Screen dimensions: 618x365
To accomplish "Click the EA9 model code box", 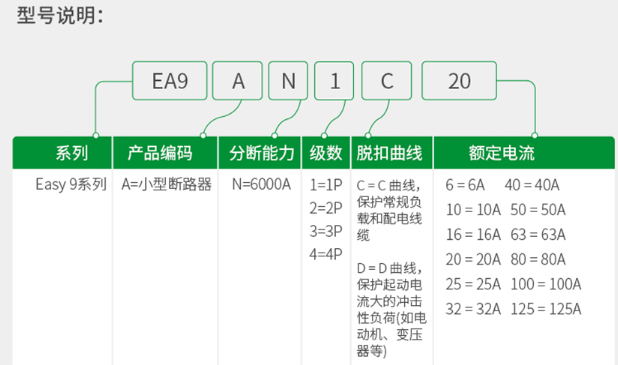I will [169, 81].
